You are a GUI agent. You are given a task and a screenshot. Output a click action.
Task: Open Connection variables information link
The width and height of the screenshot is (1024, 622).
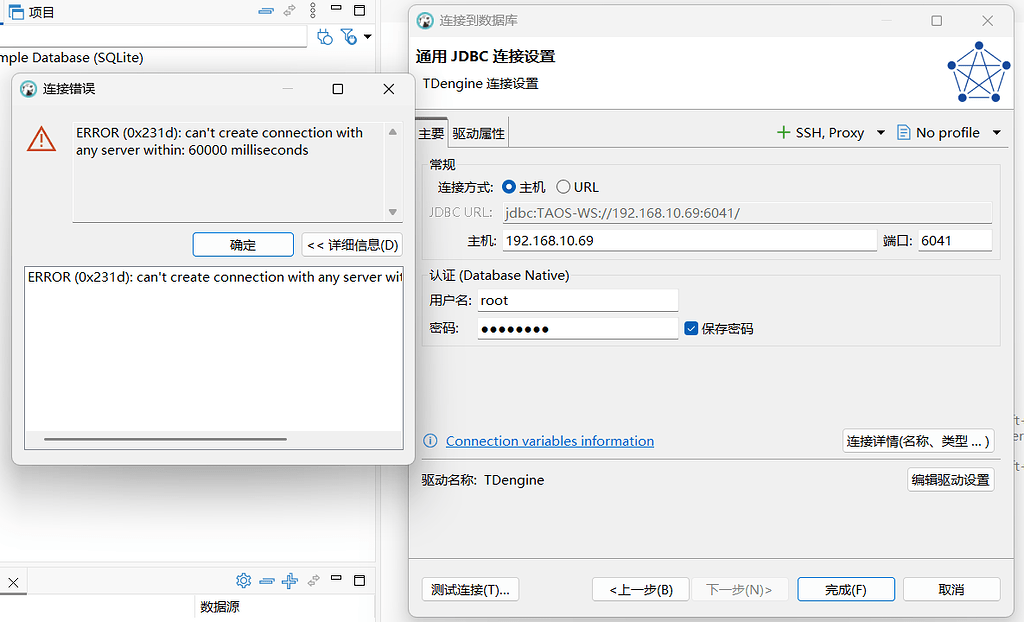tap(550, 441)
